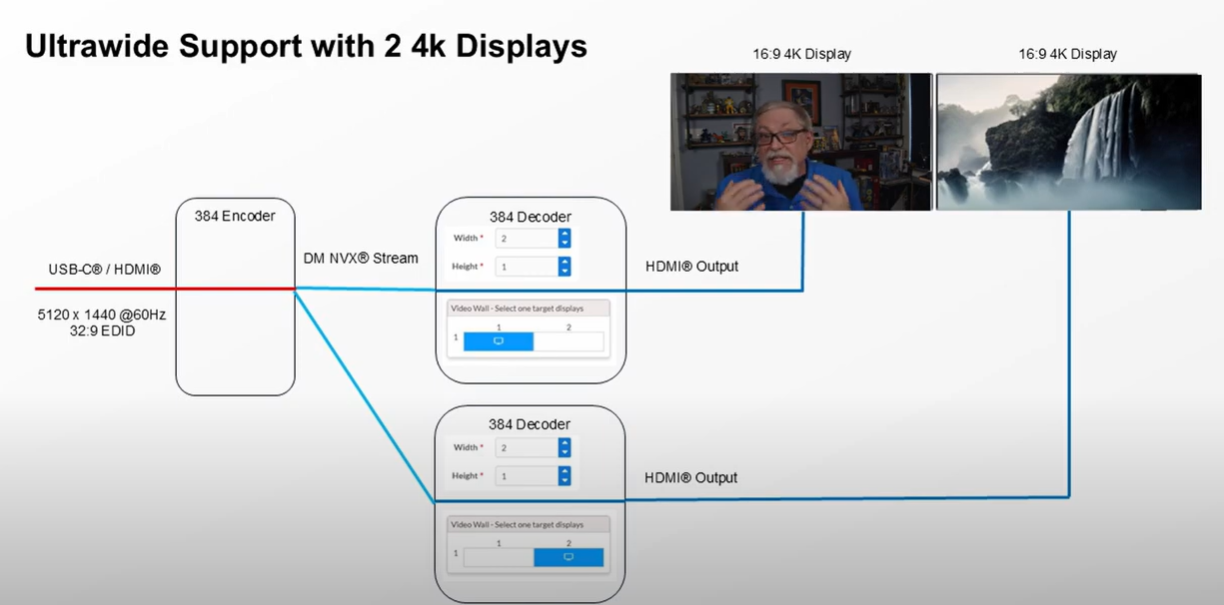Click the top decoder's Video Wall panel header
The width and height of the screenshot is (1224, 605).
click(x=528, y=308)
